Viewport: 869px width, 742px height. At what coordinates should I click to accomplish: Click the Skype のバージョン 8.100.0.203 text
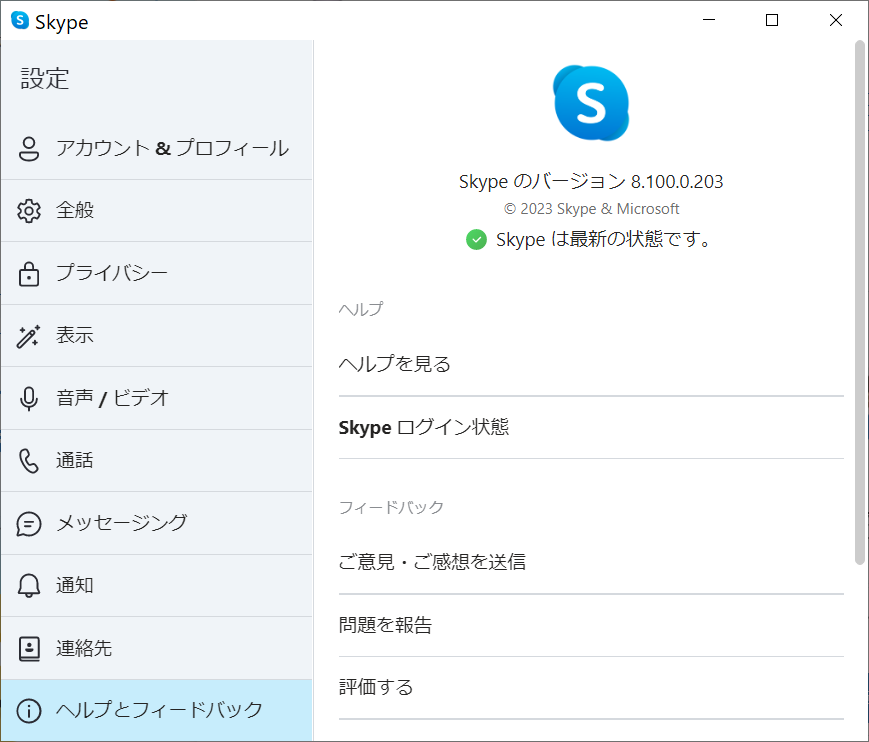pos(591,181)
